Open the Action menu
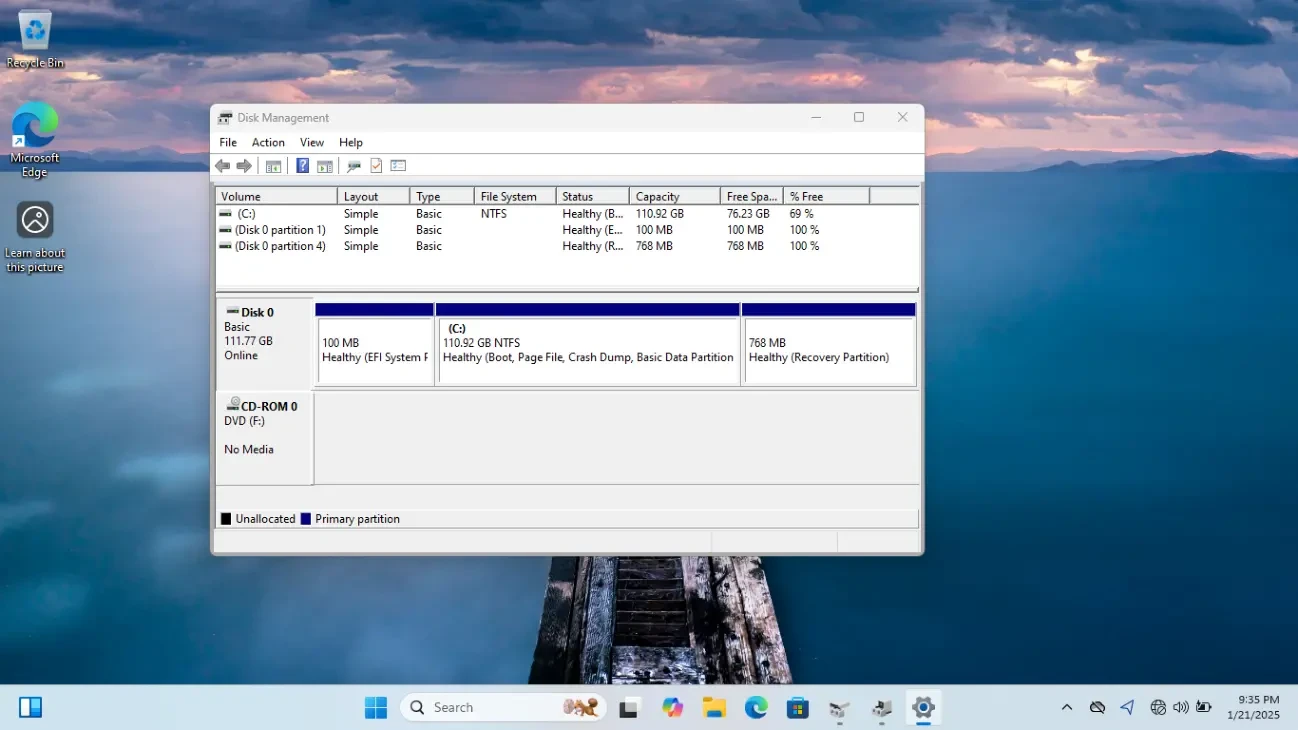The height and width of the screenshot is (730, 1298). click(267, 142)
